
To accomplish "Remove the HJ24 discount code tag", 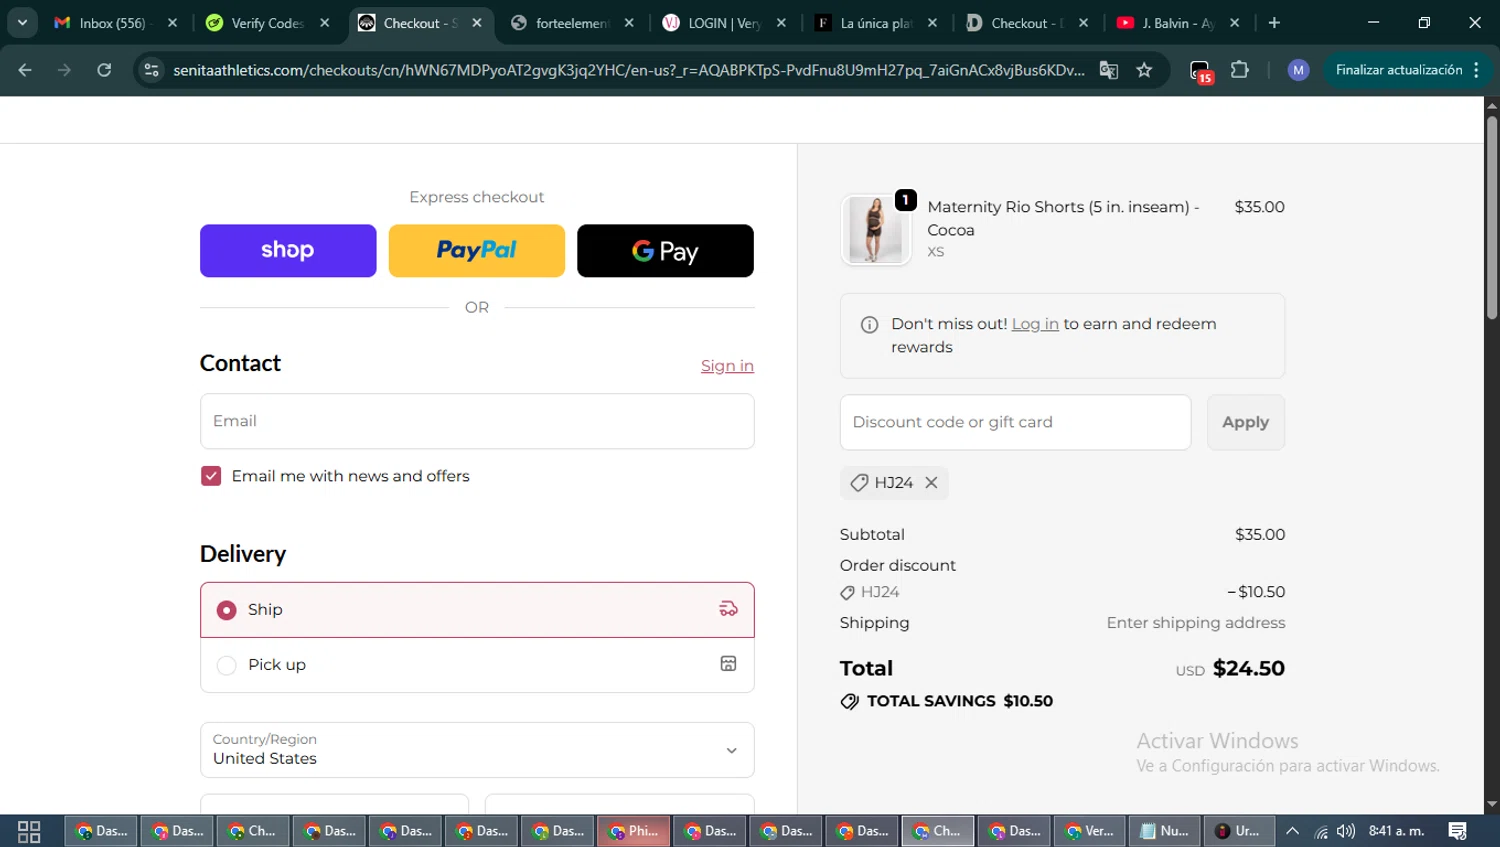I will pos(931,483).
